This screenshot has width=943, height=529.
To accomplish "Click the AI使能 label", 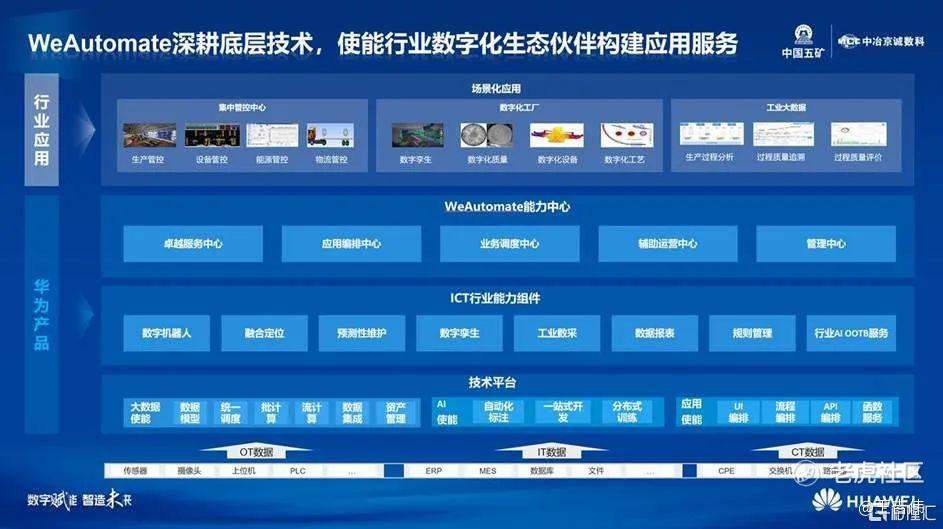I will click(x=447, y=412).
